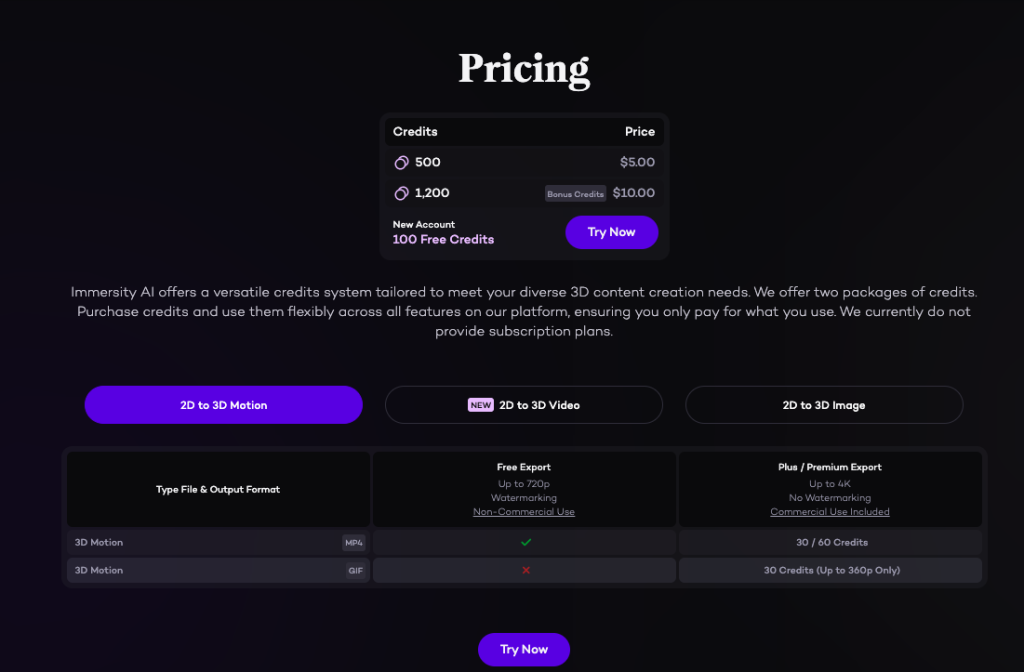Viewport: 1024px width, 672px height.
Task: Open the Commercial Use Included link
Action: (829, 512)
